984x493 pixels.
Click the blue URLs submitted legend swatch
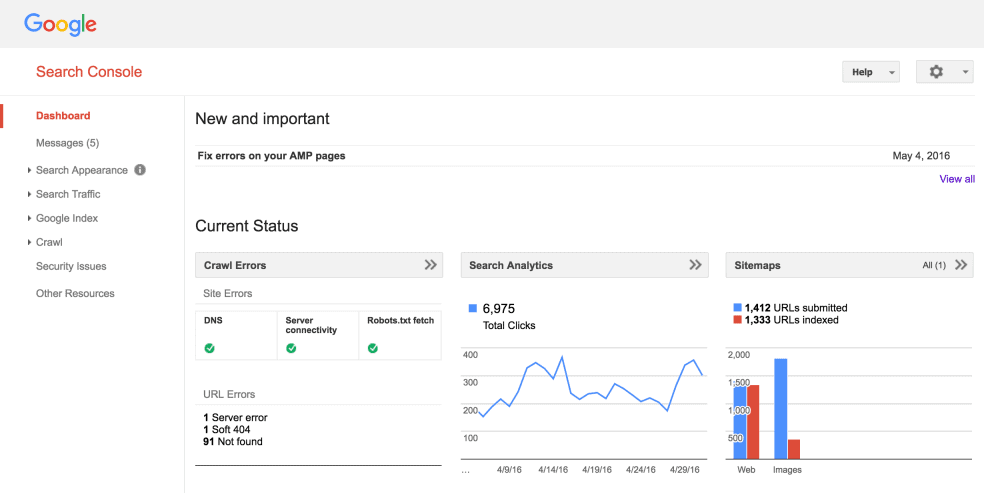click(737, 308)
